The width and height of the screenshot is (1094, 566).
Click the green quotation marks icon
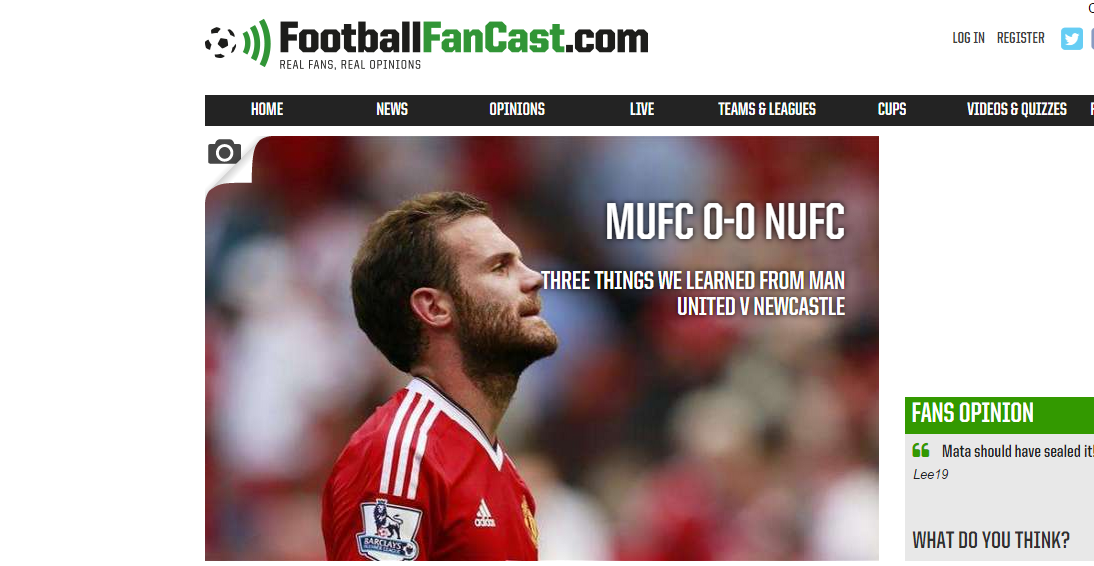(x=920, y=450)
